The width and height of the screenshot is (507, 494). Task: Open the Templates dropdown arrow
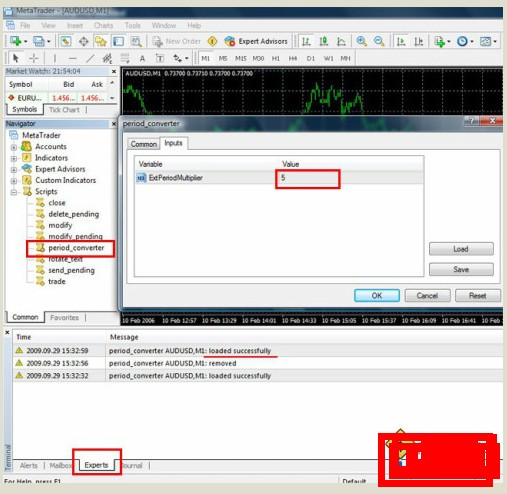[x=495, y=42]
